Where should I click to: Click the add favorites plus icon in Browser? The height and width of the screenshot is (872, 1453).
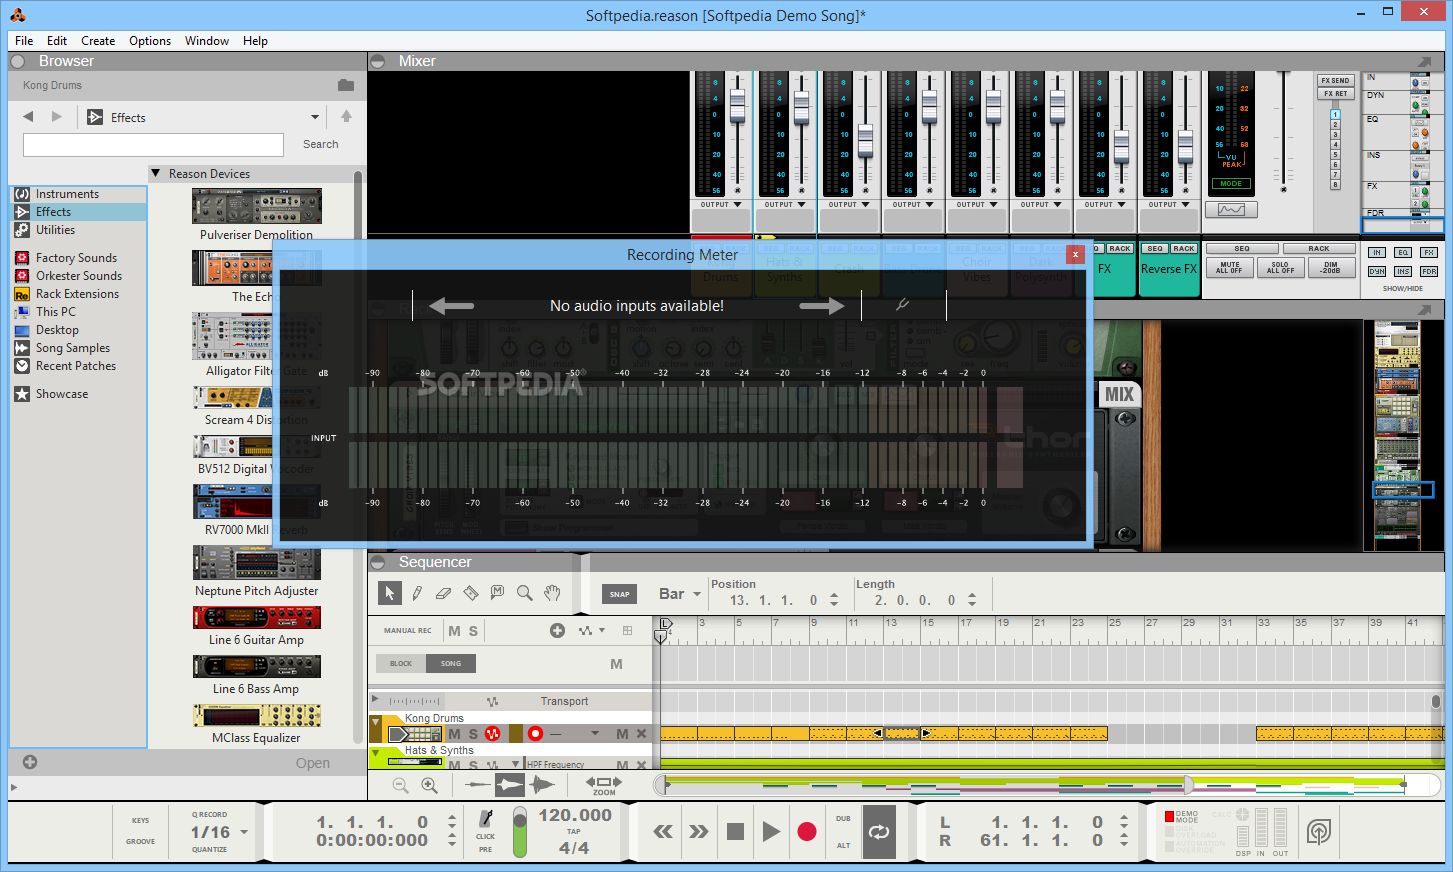[x=30, y=762]
